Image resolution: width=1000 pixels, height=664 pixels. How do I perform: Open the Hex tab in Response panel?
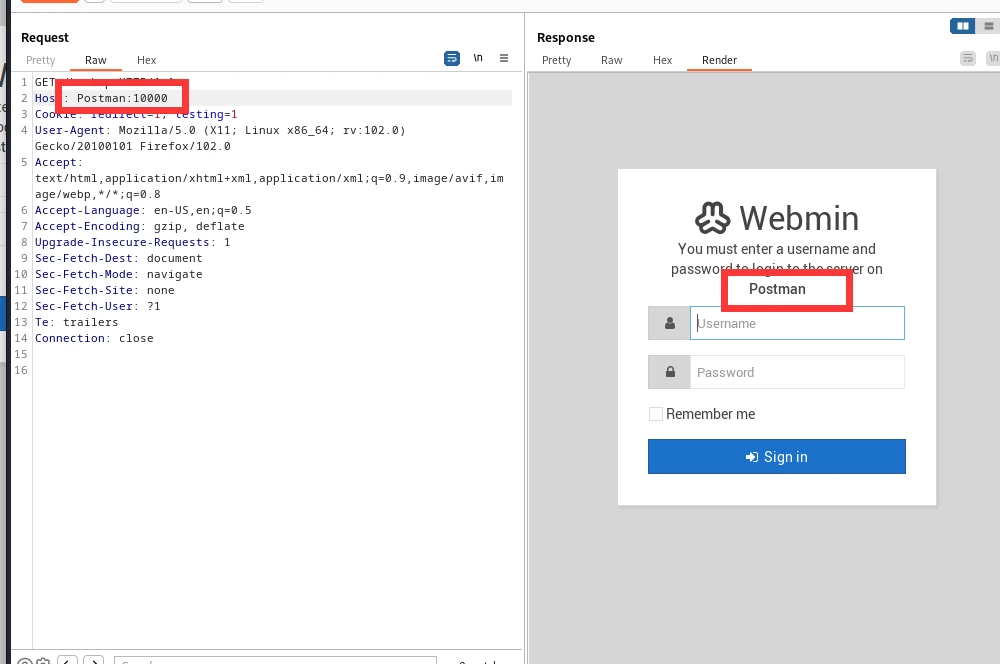(x=663, y=60)
